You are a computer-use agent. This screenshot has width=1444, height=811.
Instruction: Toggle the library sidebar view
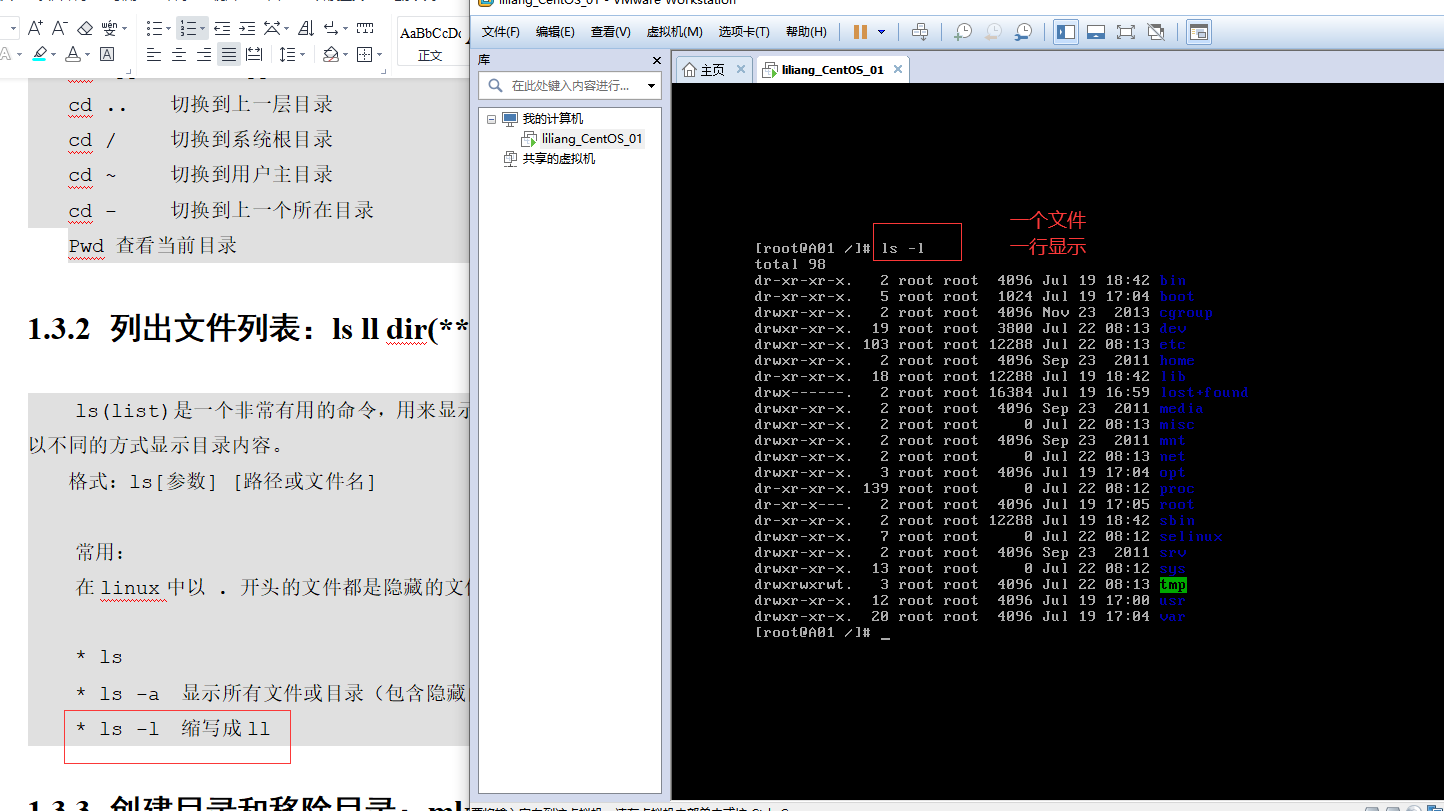1066,32
